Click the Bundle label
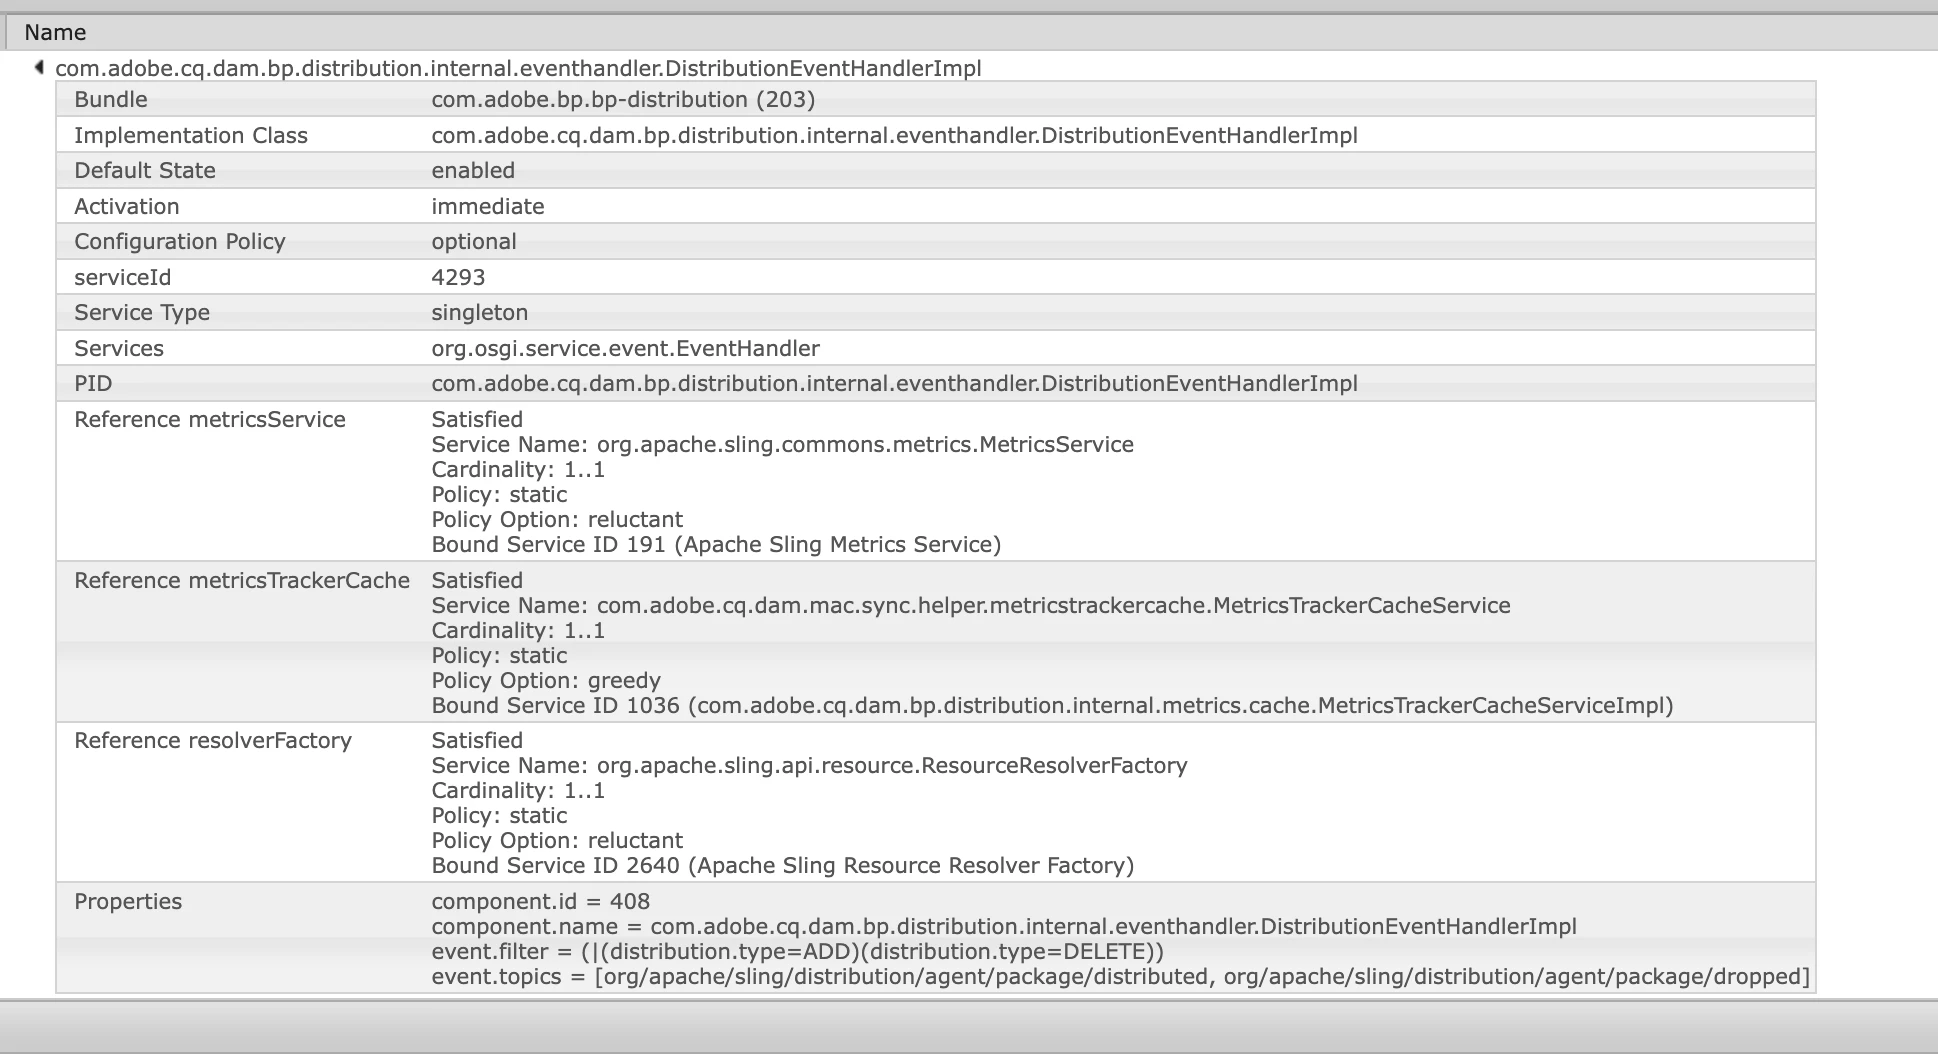 111,100
